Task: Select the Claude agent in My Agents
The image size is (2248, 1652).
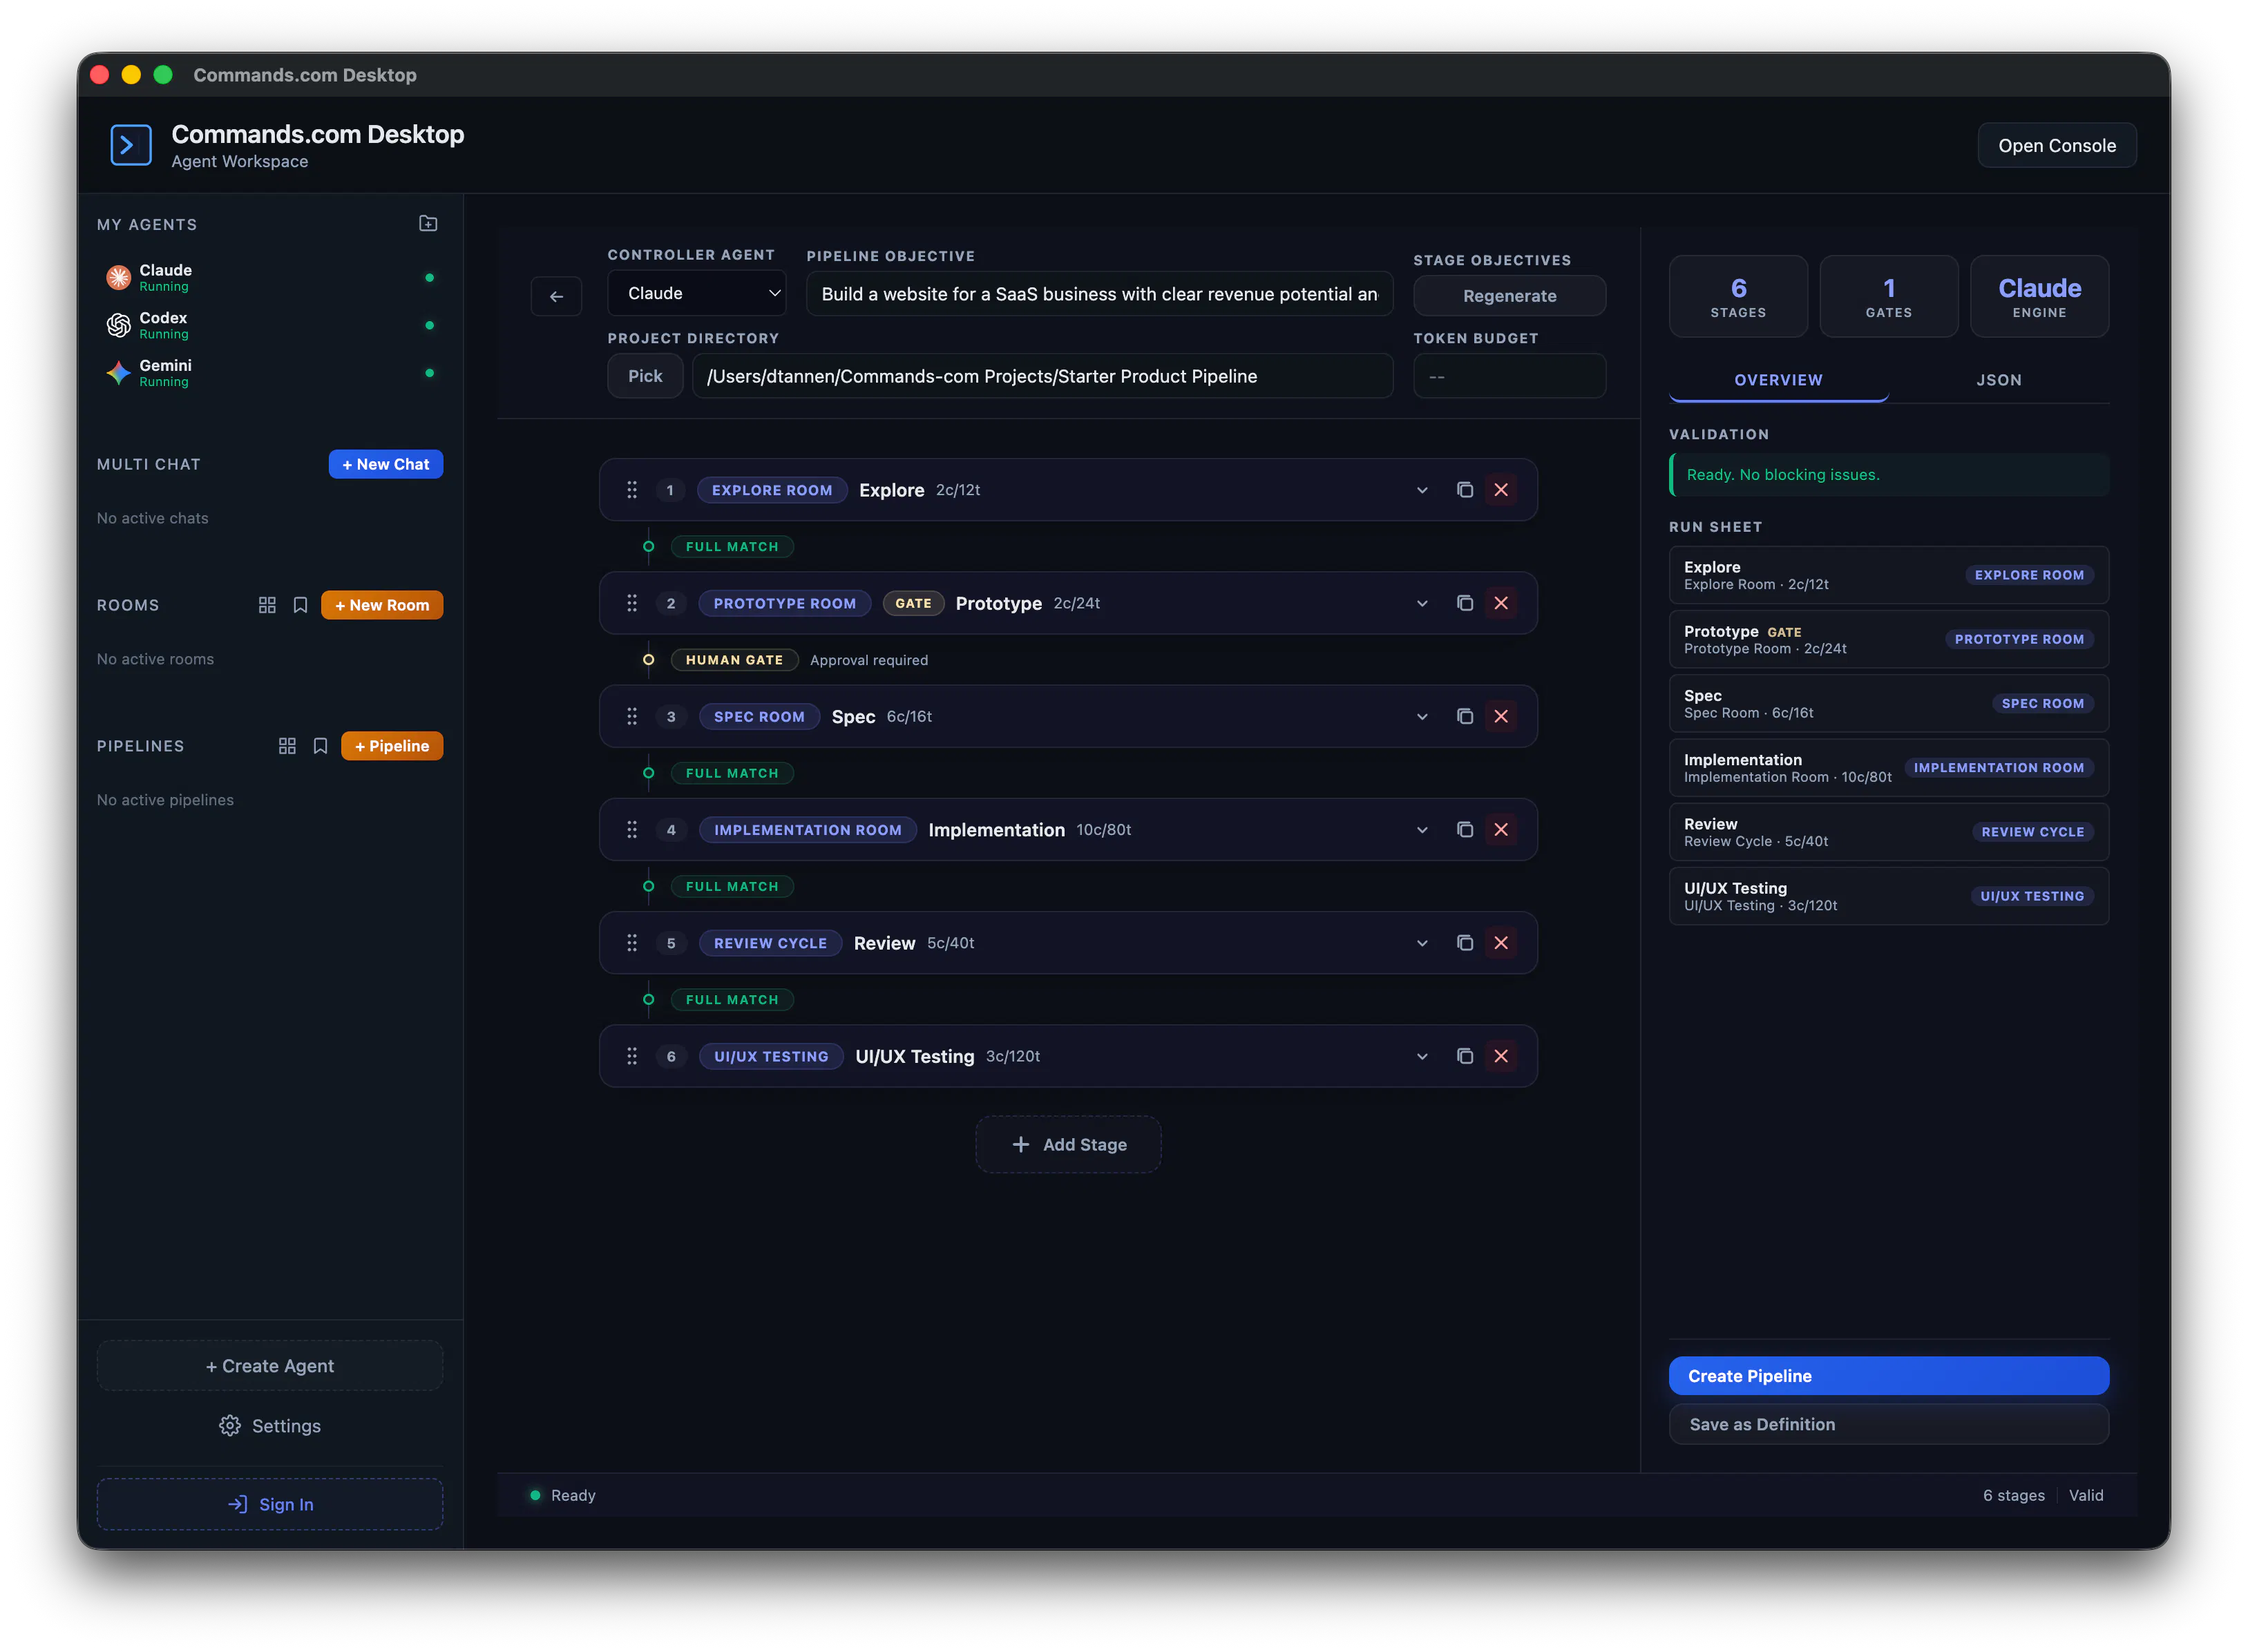Action: pos(270,277)
